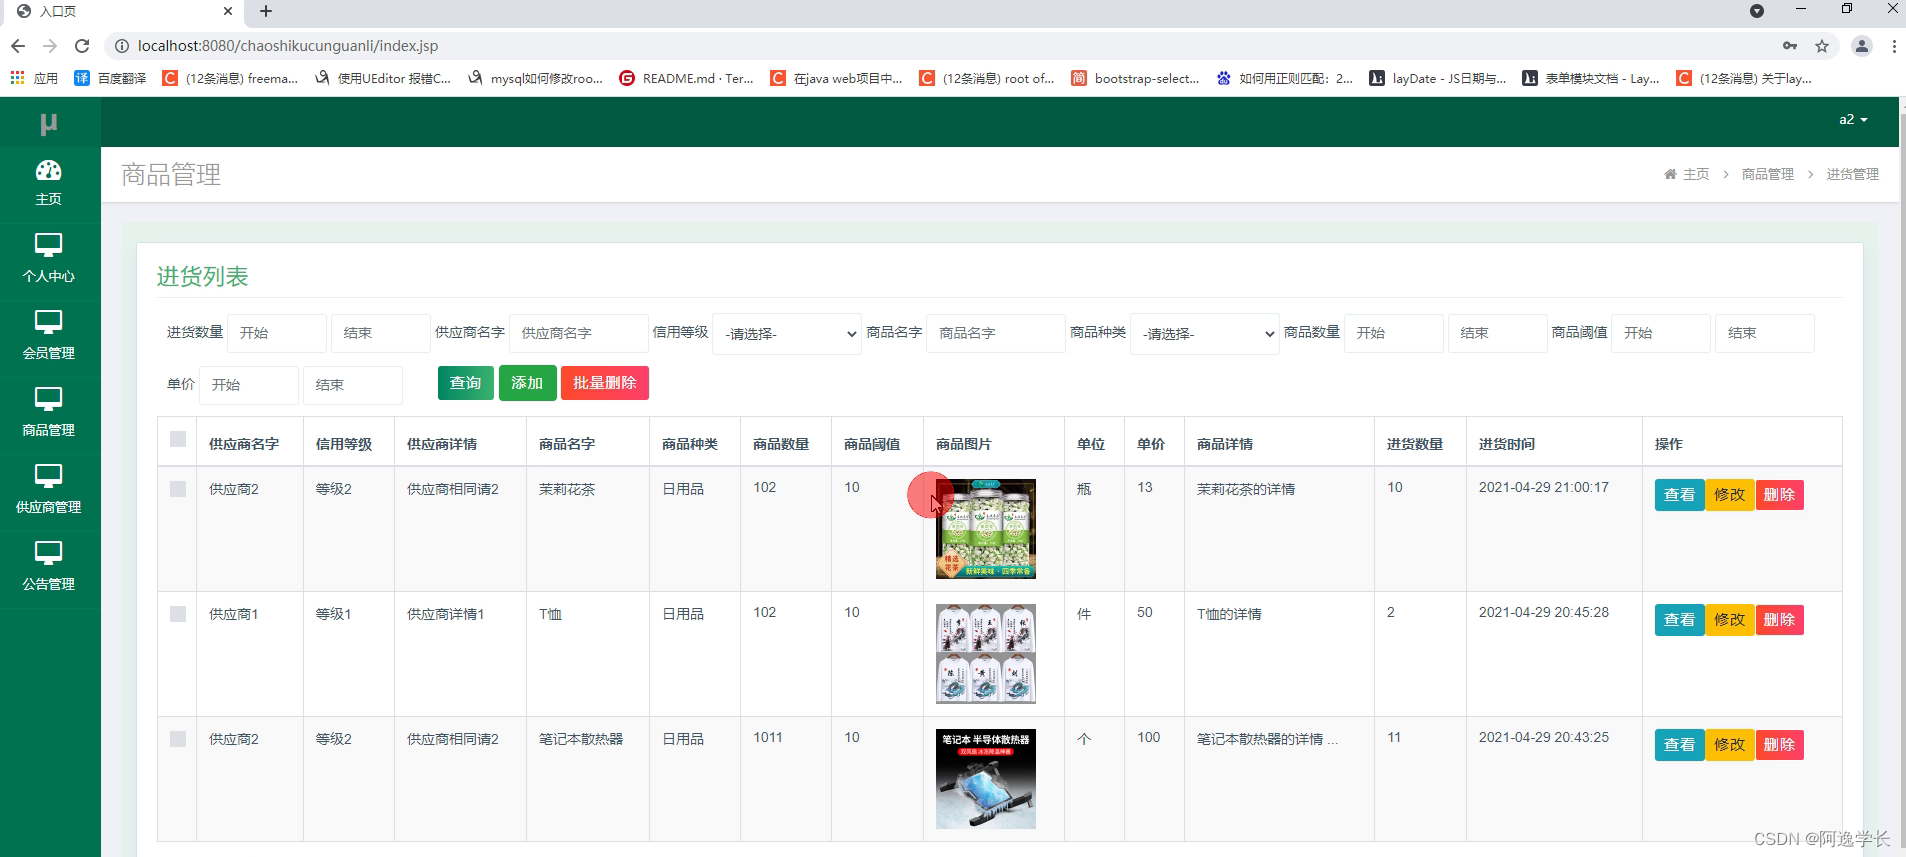The width and height of the screenshot is (1906, 857).
Task: Open the 使用UEditor报错 bookmark
Action: [382, 78]
